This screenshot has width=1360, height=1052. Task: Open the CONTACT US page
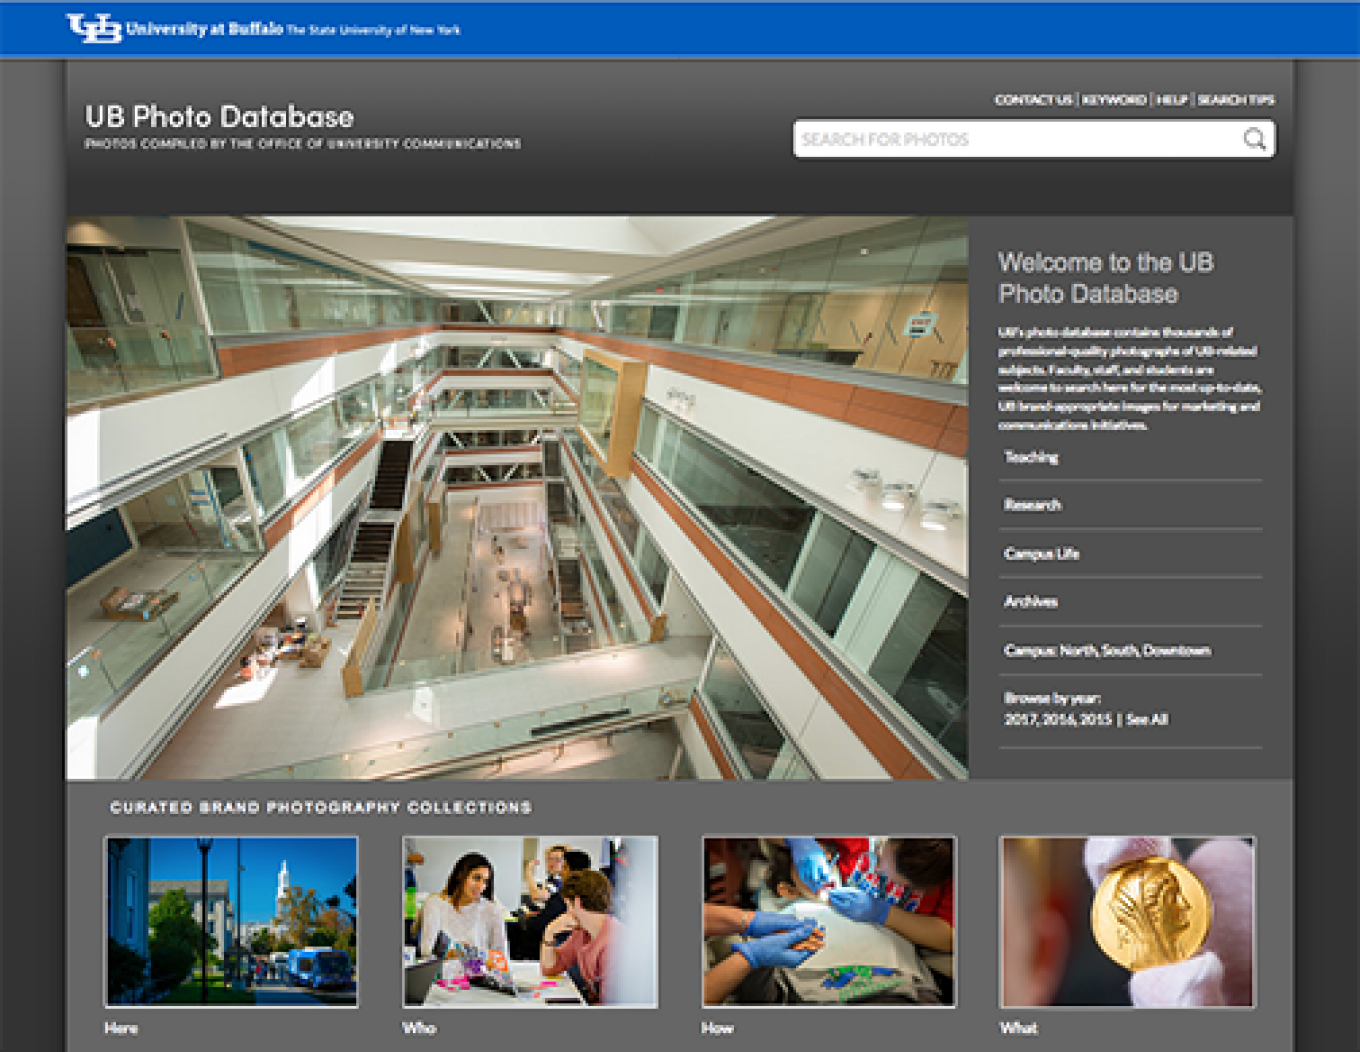(x=1033, y=100)
